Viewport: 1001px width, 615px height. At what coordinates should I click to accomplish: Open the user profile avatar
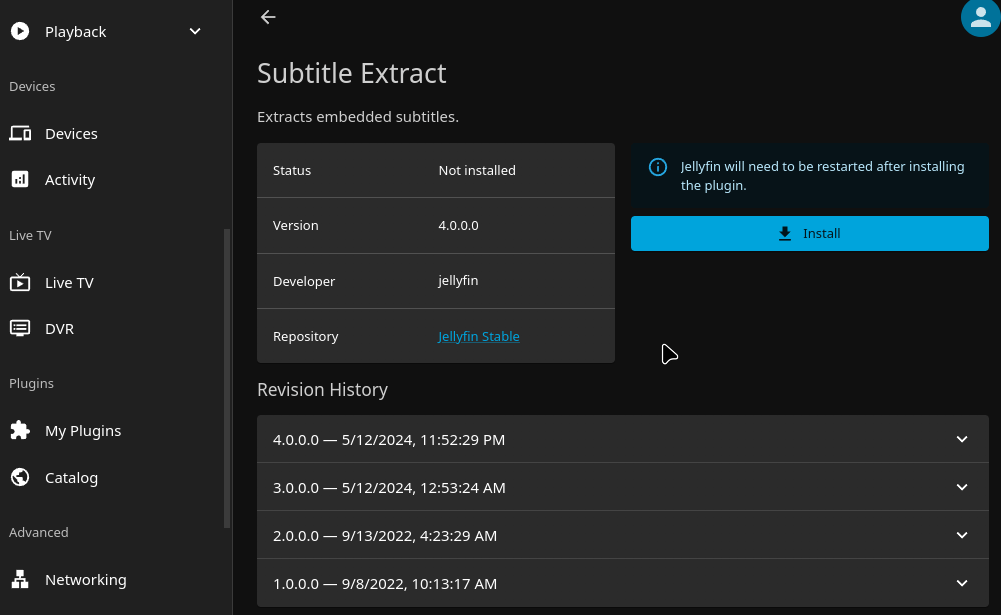981,17
